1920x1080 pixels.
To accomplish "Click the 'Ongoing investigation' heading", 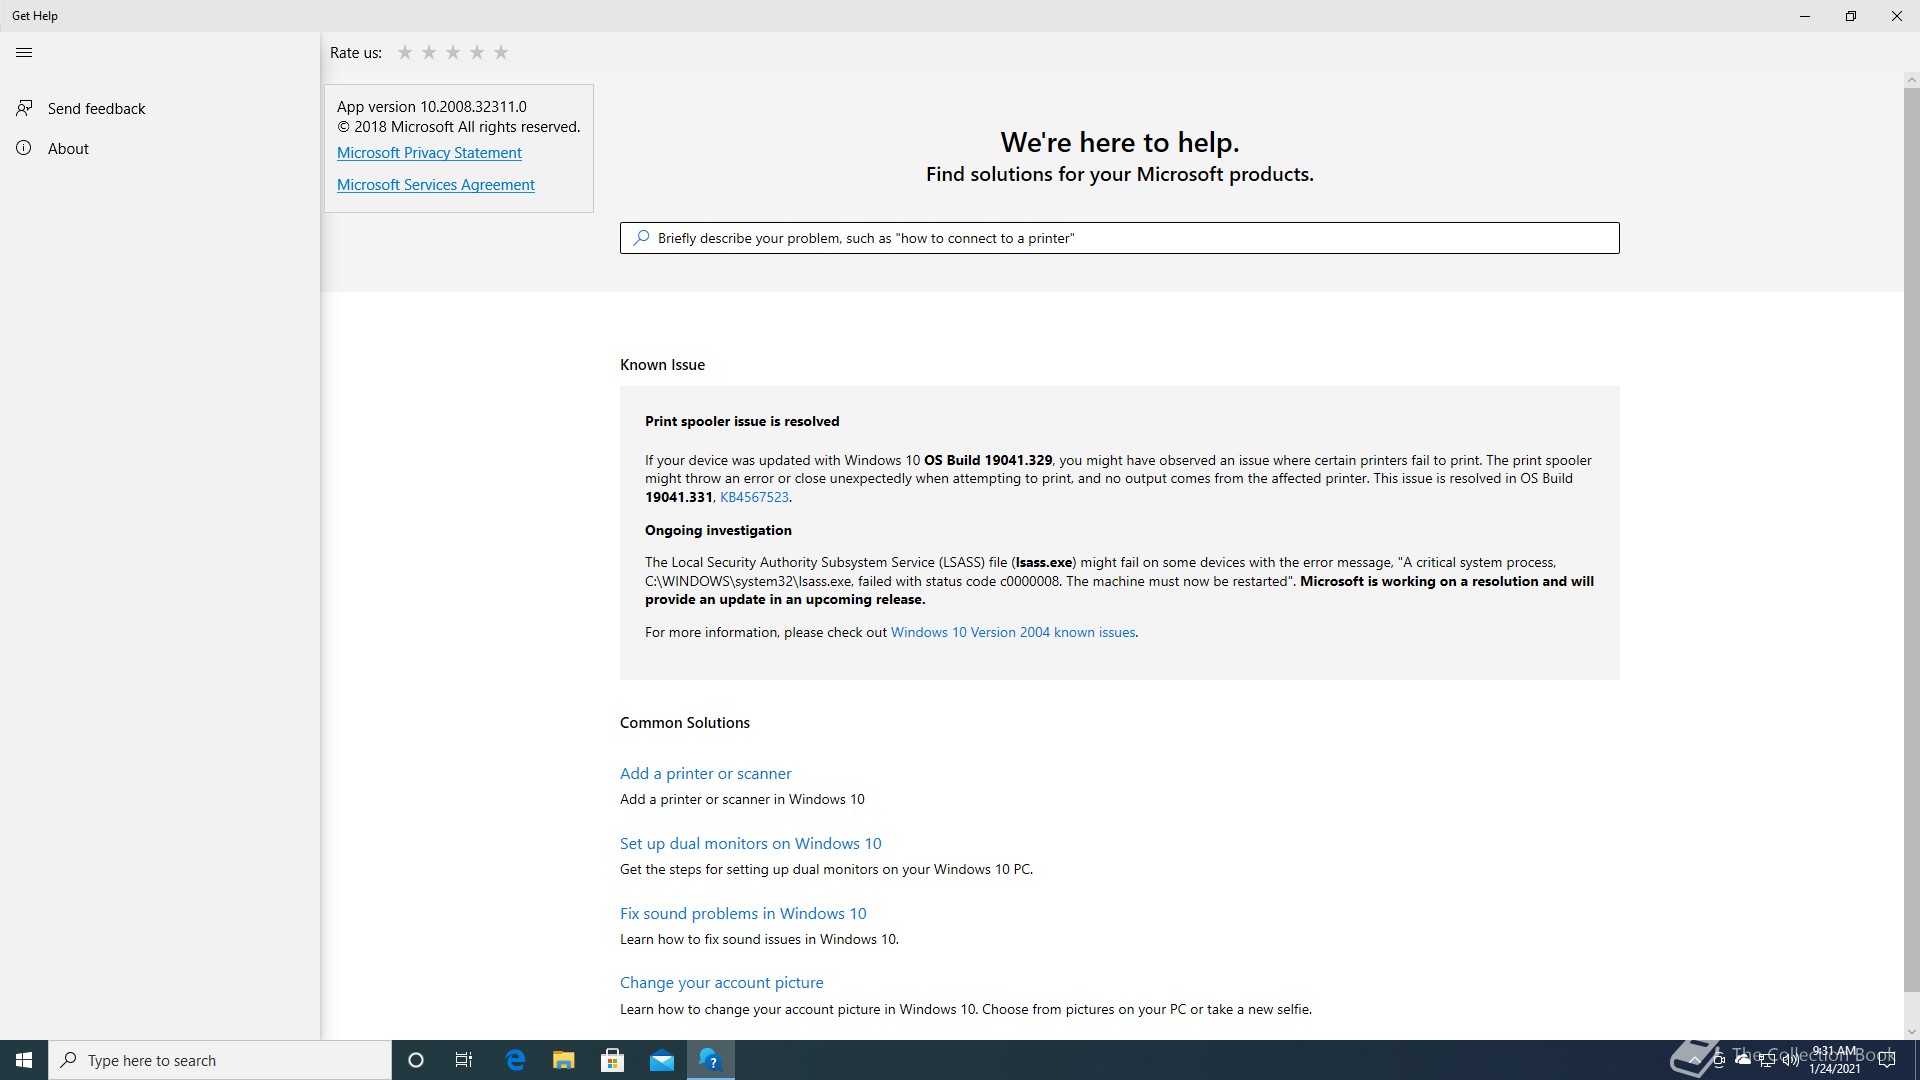I will click(718, 530).
